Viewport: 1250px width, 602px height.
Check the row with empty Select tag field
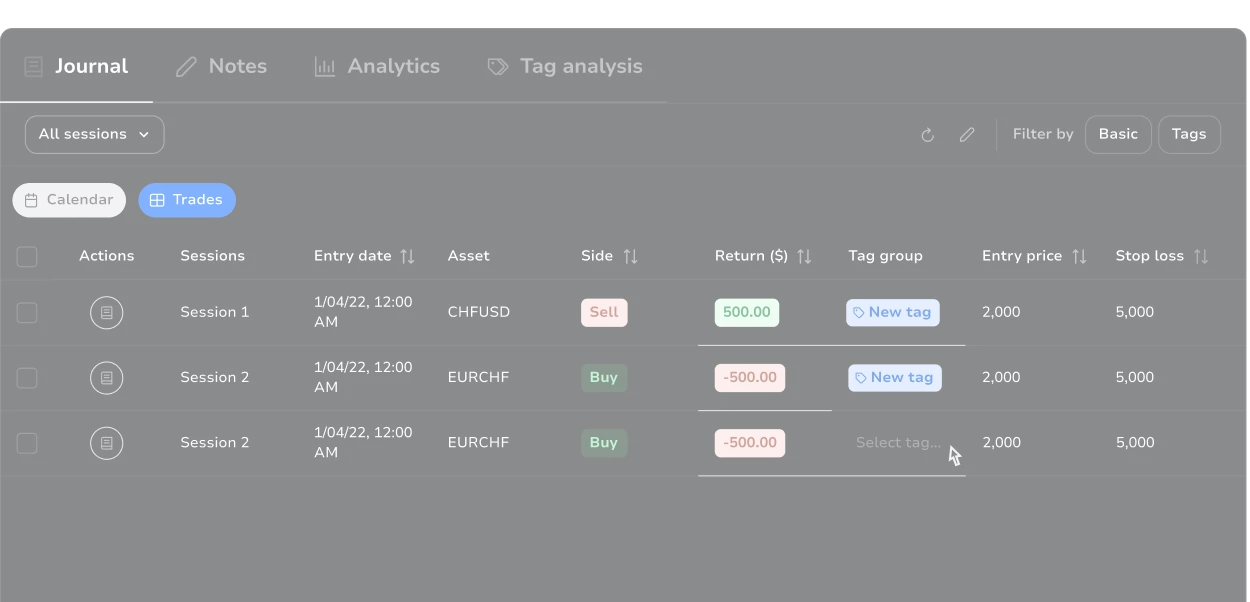(x=27, y=443)
